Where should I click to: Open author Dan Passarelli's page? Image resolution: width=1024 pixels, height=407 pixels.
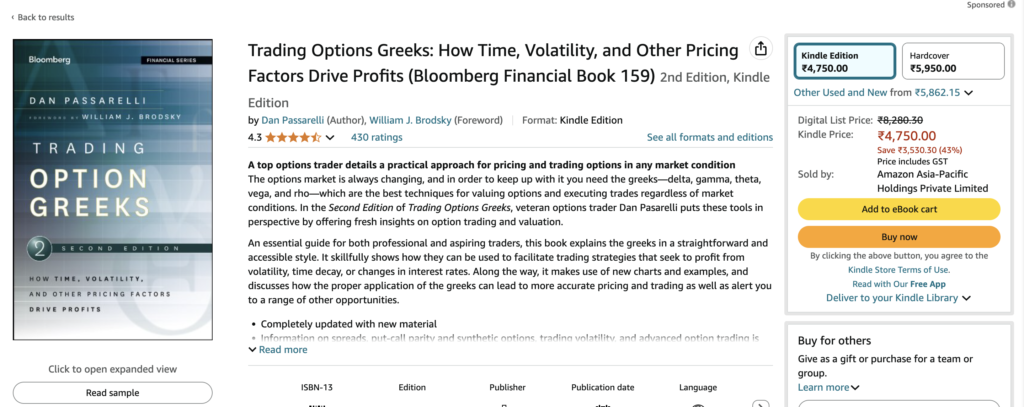coord(293,120)
